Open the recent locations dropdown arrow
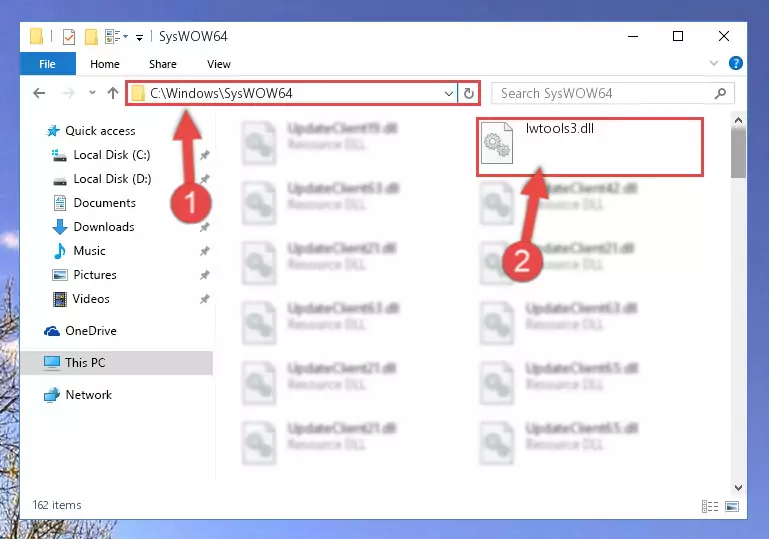Viewport: 769px width, 539px height. 92,93
